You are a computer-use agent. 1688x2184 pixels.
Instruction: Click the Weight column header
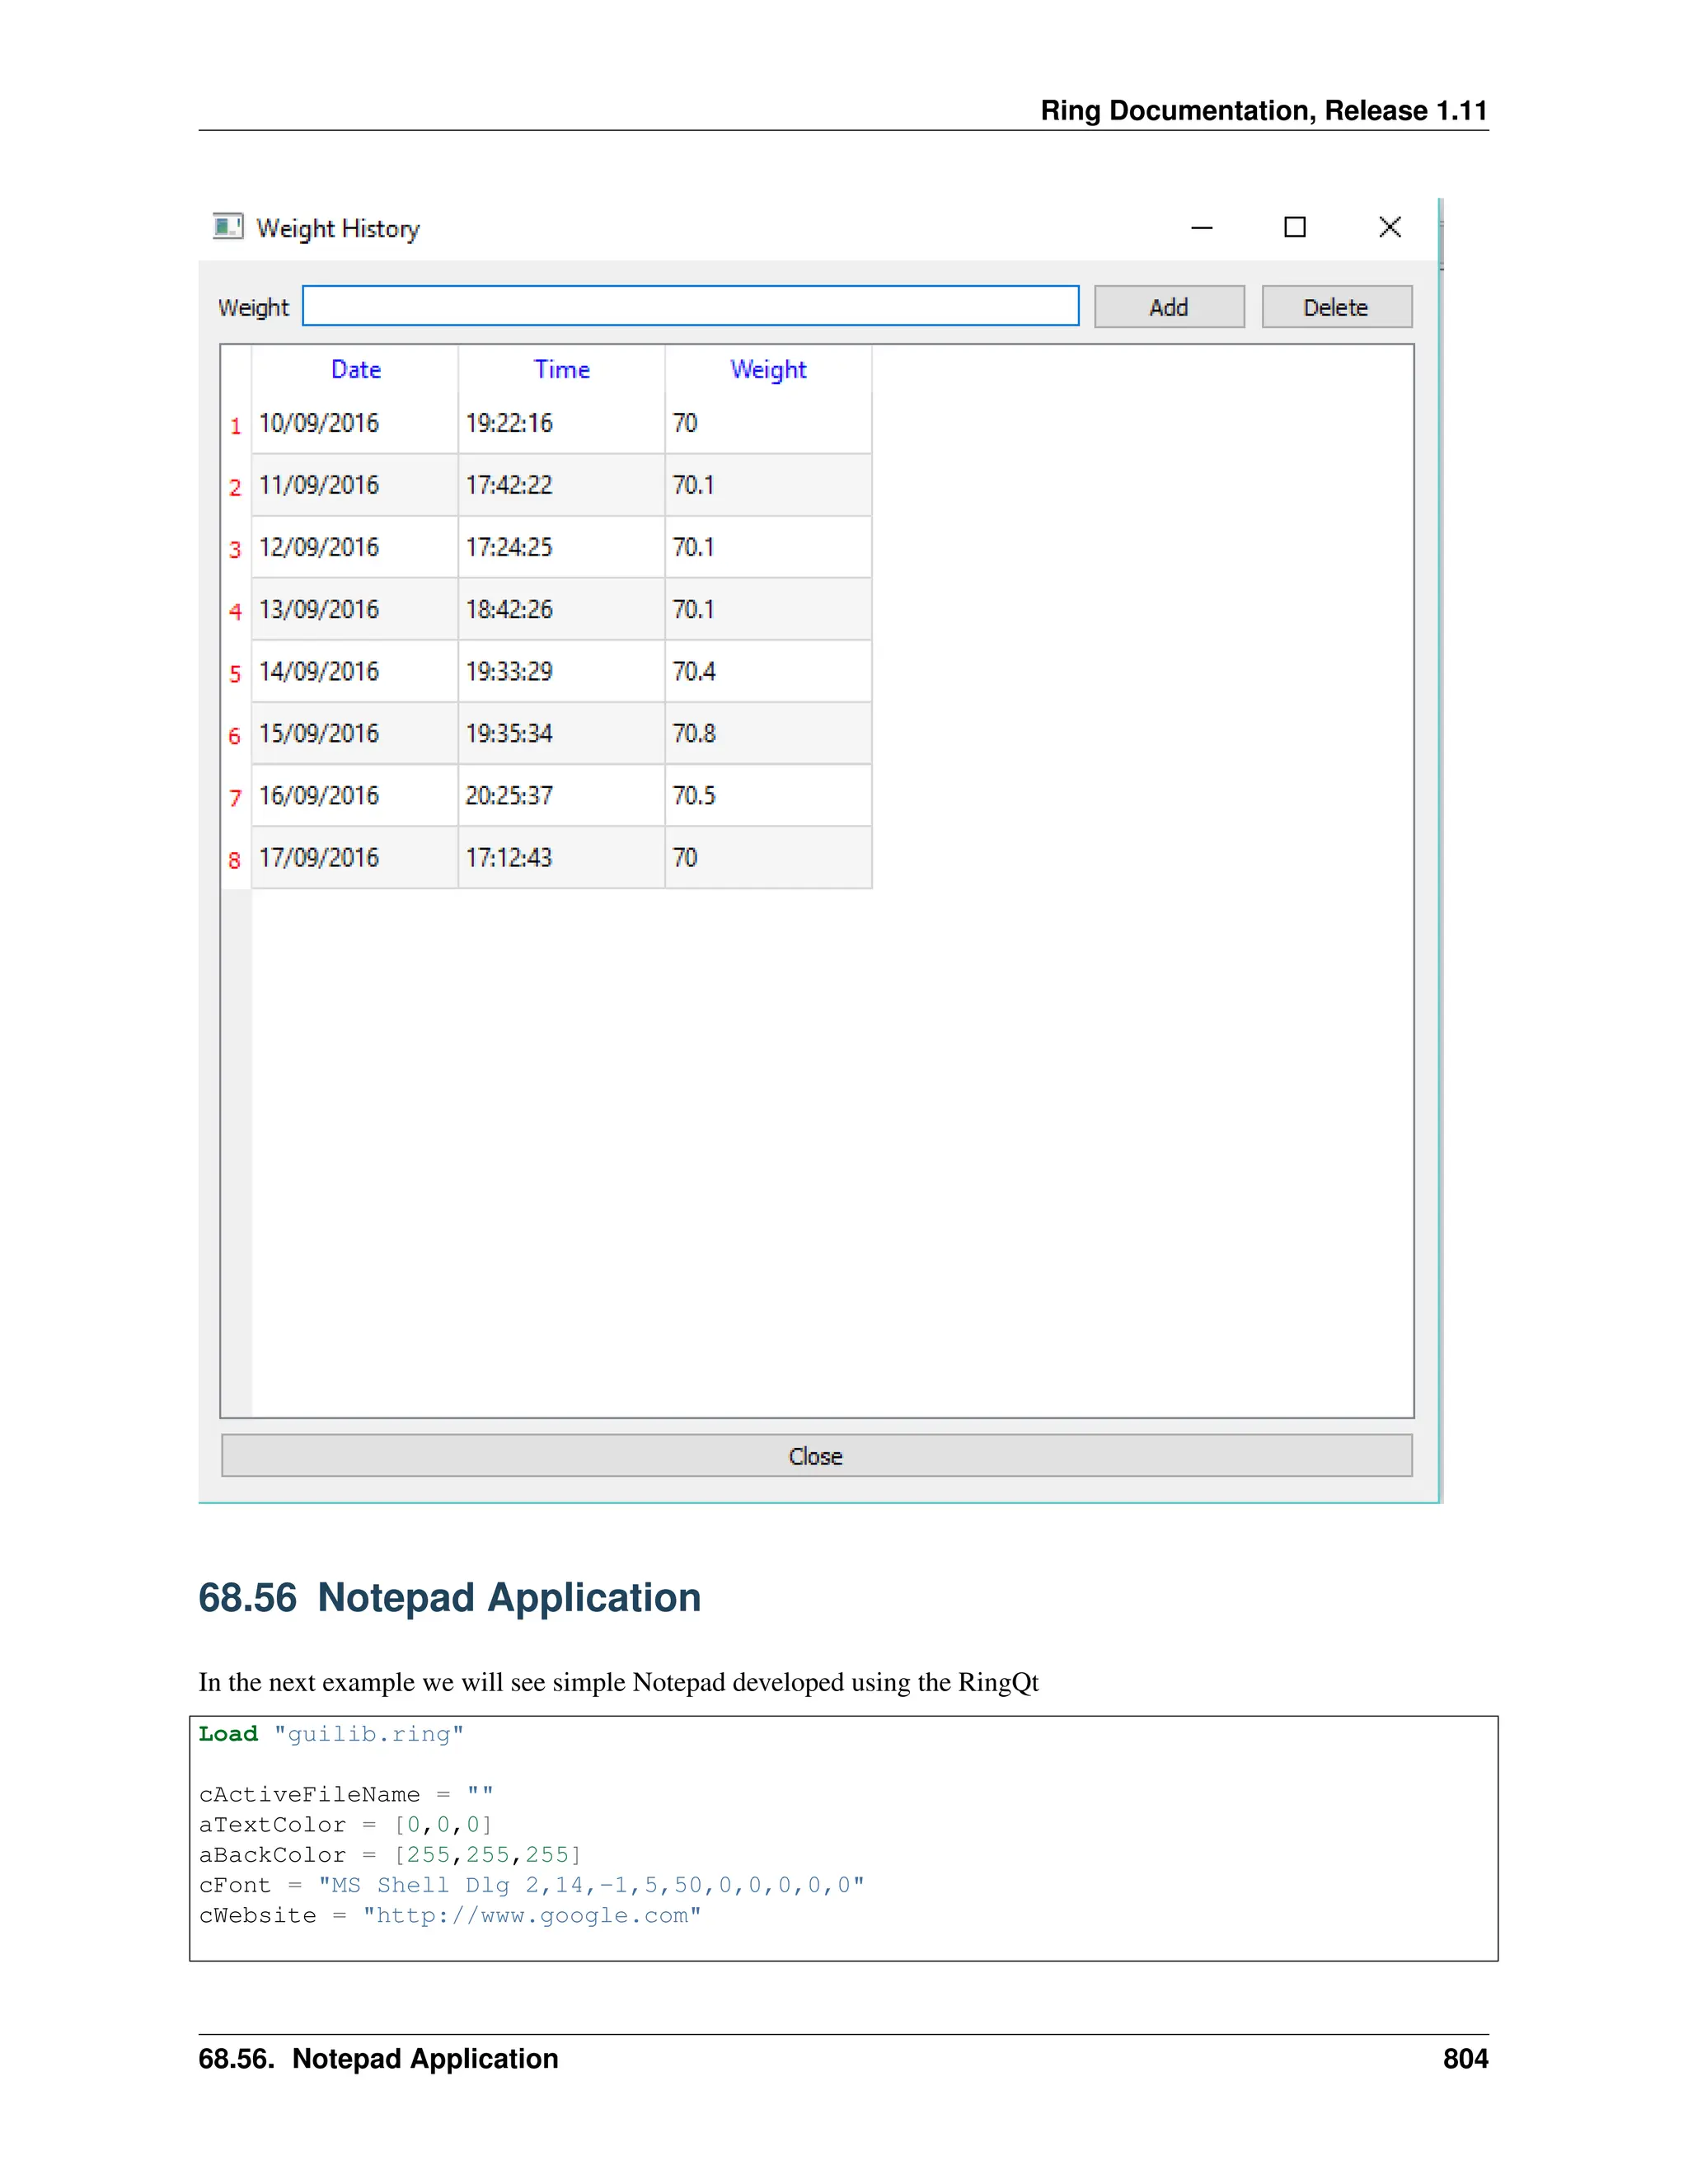click(x=768, y=370)
